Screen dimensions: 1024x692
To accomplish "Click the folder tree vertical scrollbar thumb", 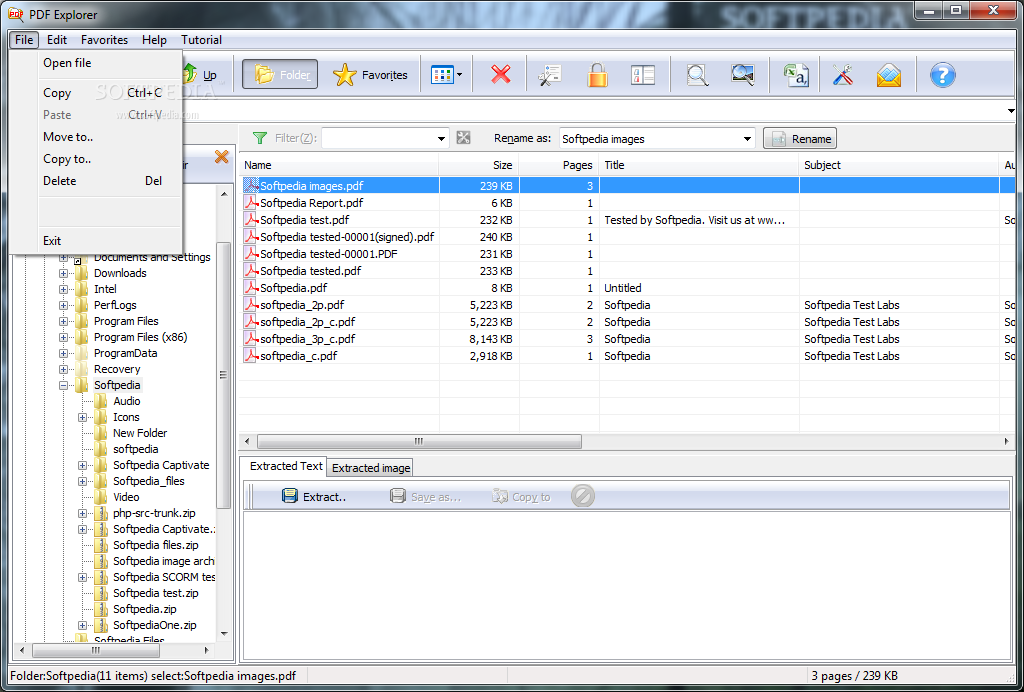I will coord(223,375).
